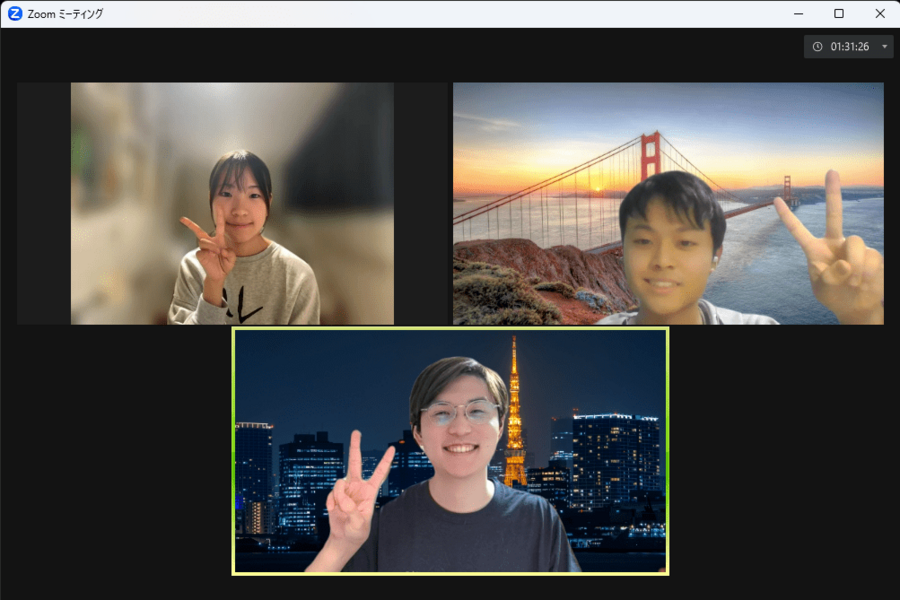Expand the dropdown arrow next to the timer
The height and width of the screenshot is (600, 900).
click(884, 47)
